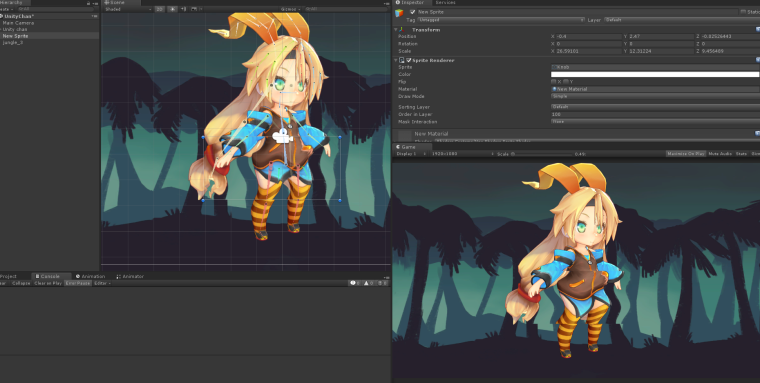This screenshot has height=383, width=760.
Task: Click the Color swatch of Sprite Renderer
Action: coord(655,74)
